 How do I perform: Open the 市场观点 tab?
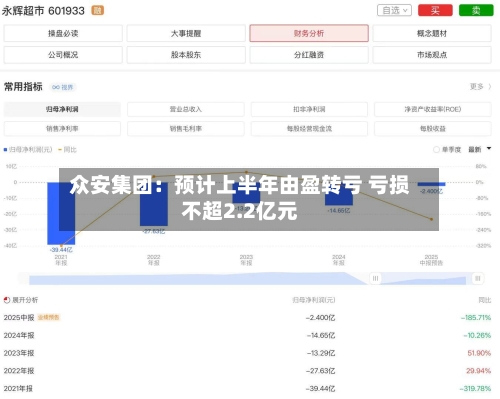pos(432,55)
